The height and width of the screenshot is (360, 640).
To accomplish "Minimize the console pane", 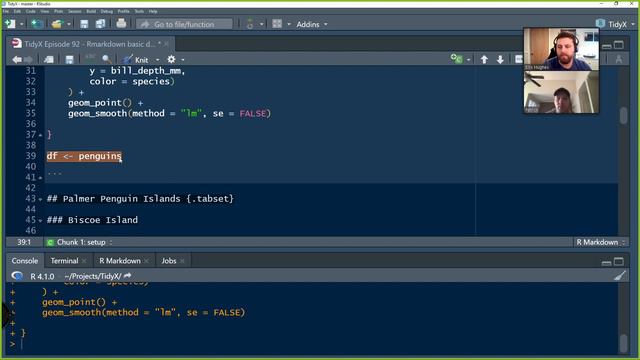I will click(x=607, y=262).
